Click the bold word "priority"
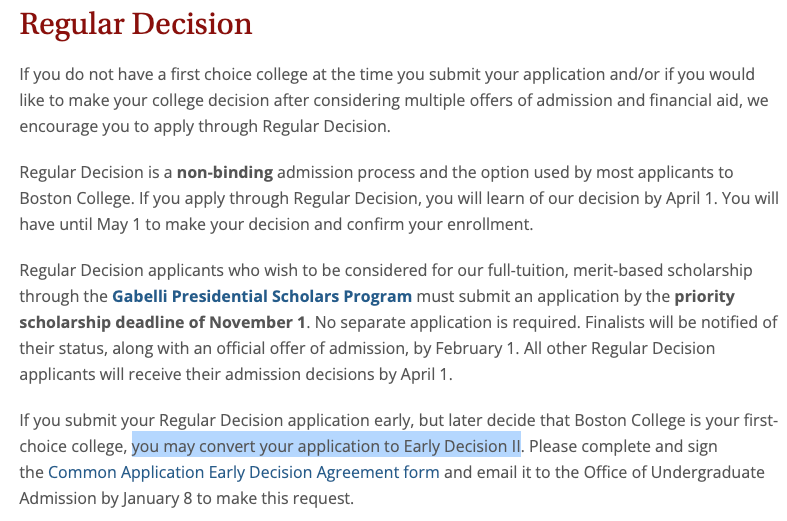 [705, 296]
